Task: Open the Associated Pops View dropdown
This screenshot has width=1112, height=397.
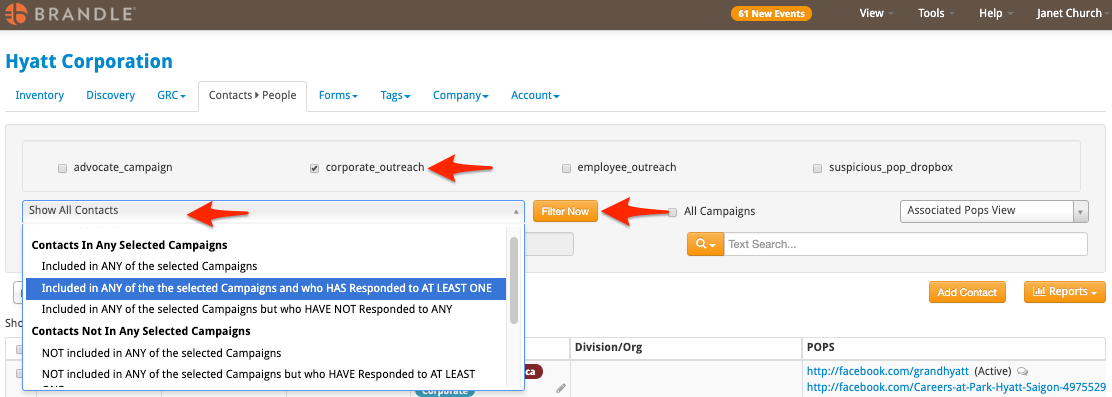Action: pos(993,211)
